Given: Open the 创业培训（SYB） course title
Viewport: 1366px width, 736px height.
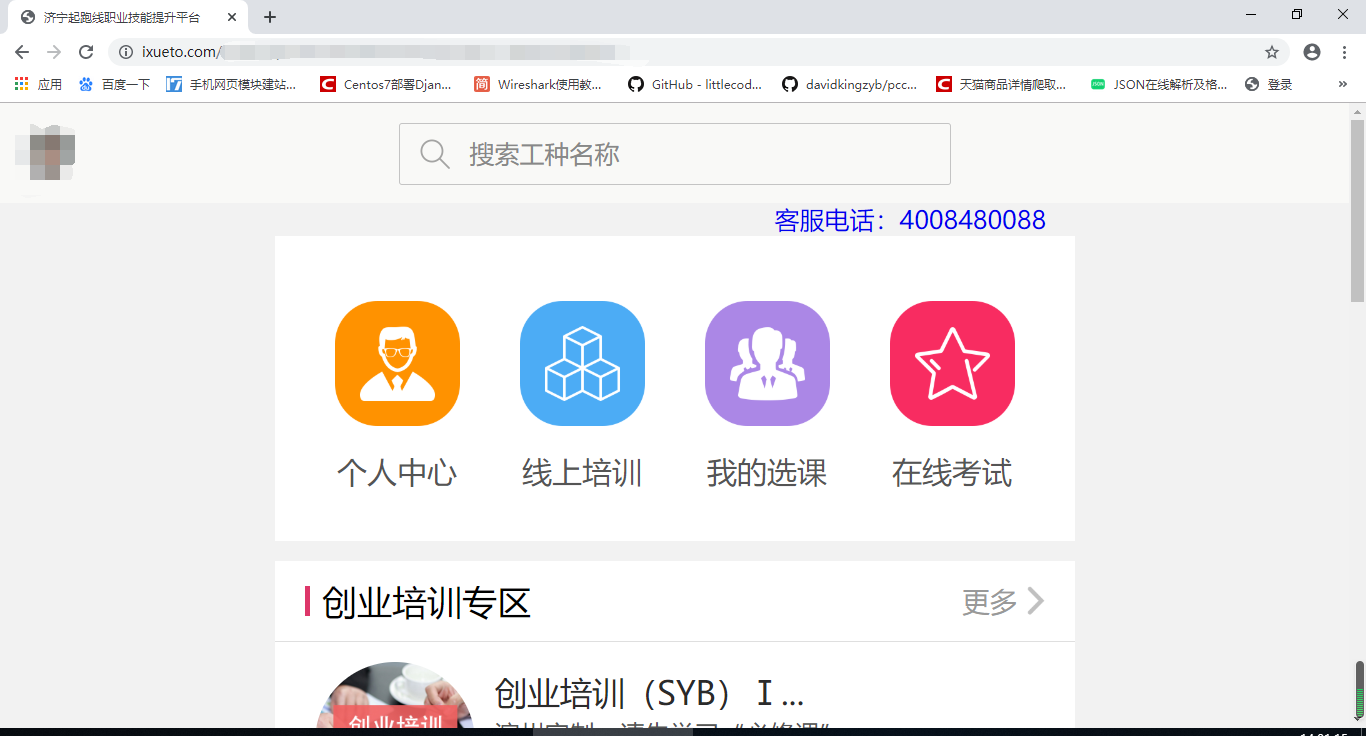Looking at the screenshot, I should 650,693.
